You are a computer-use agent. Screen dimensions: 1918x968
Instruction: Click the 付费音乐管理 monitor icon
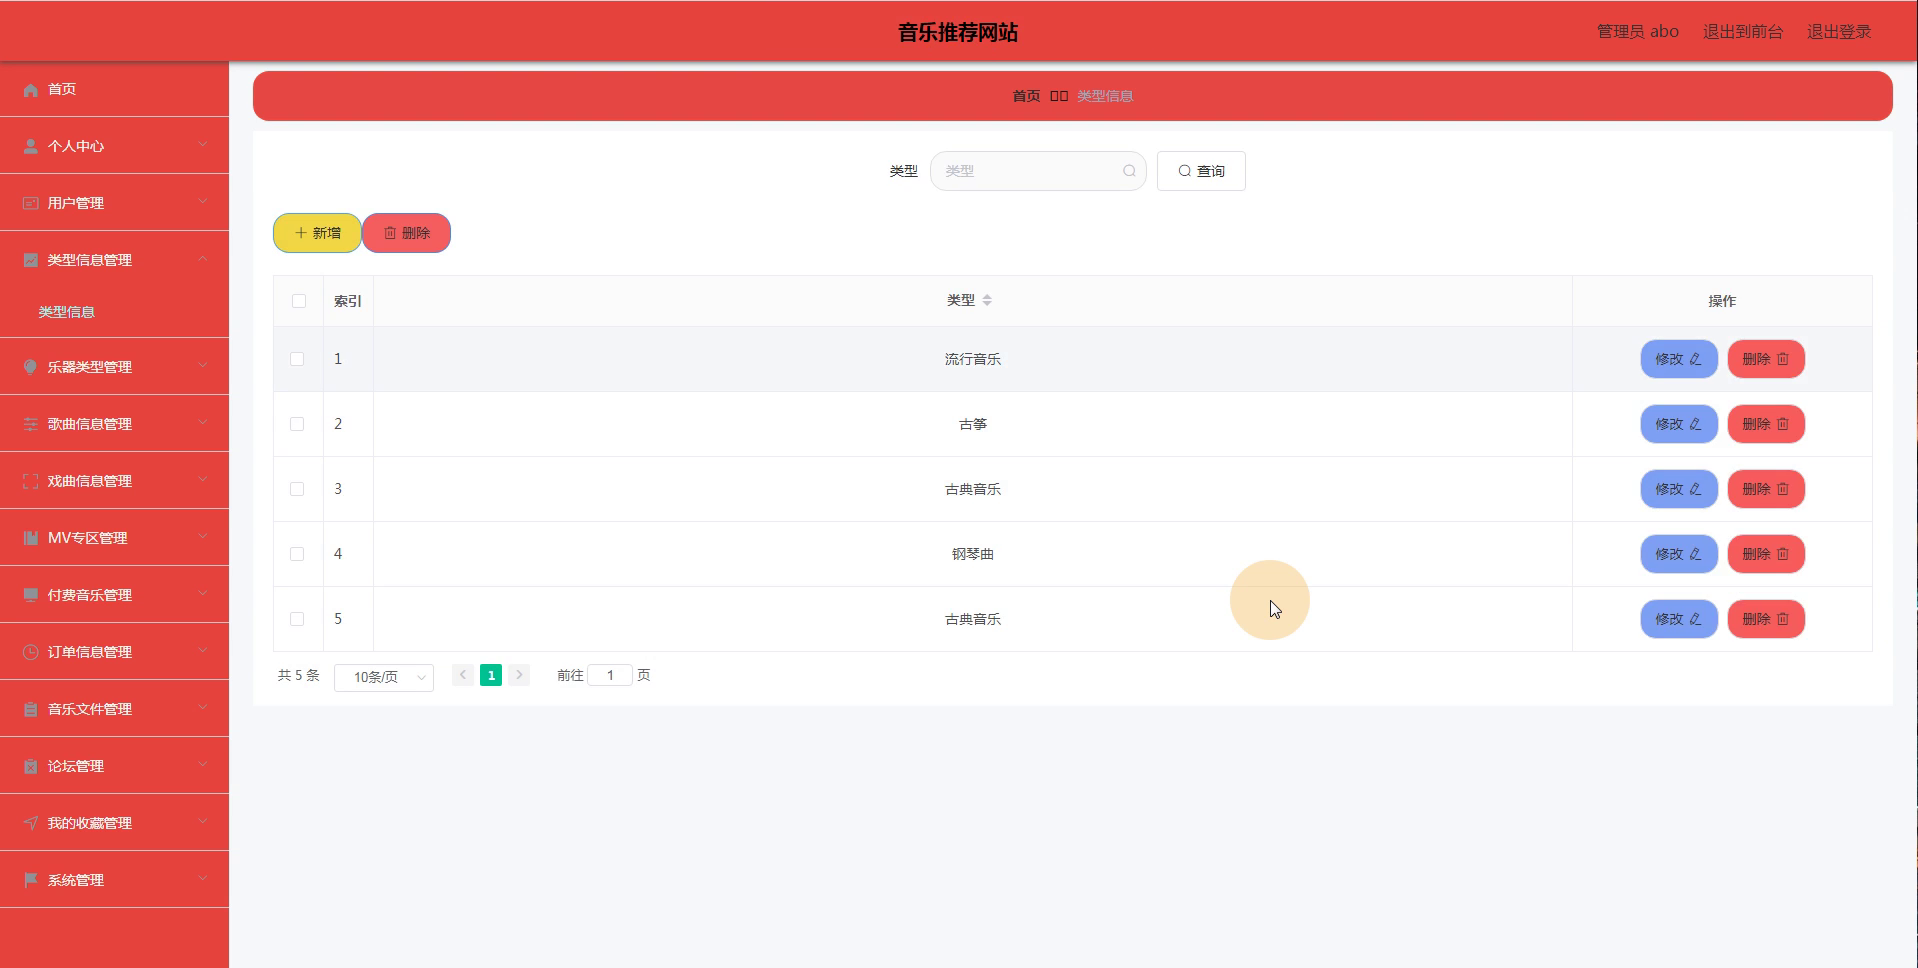[31, 595]
